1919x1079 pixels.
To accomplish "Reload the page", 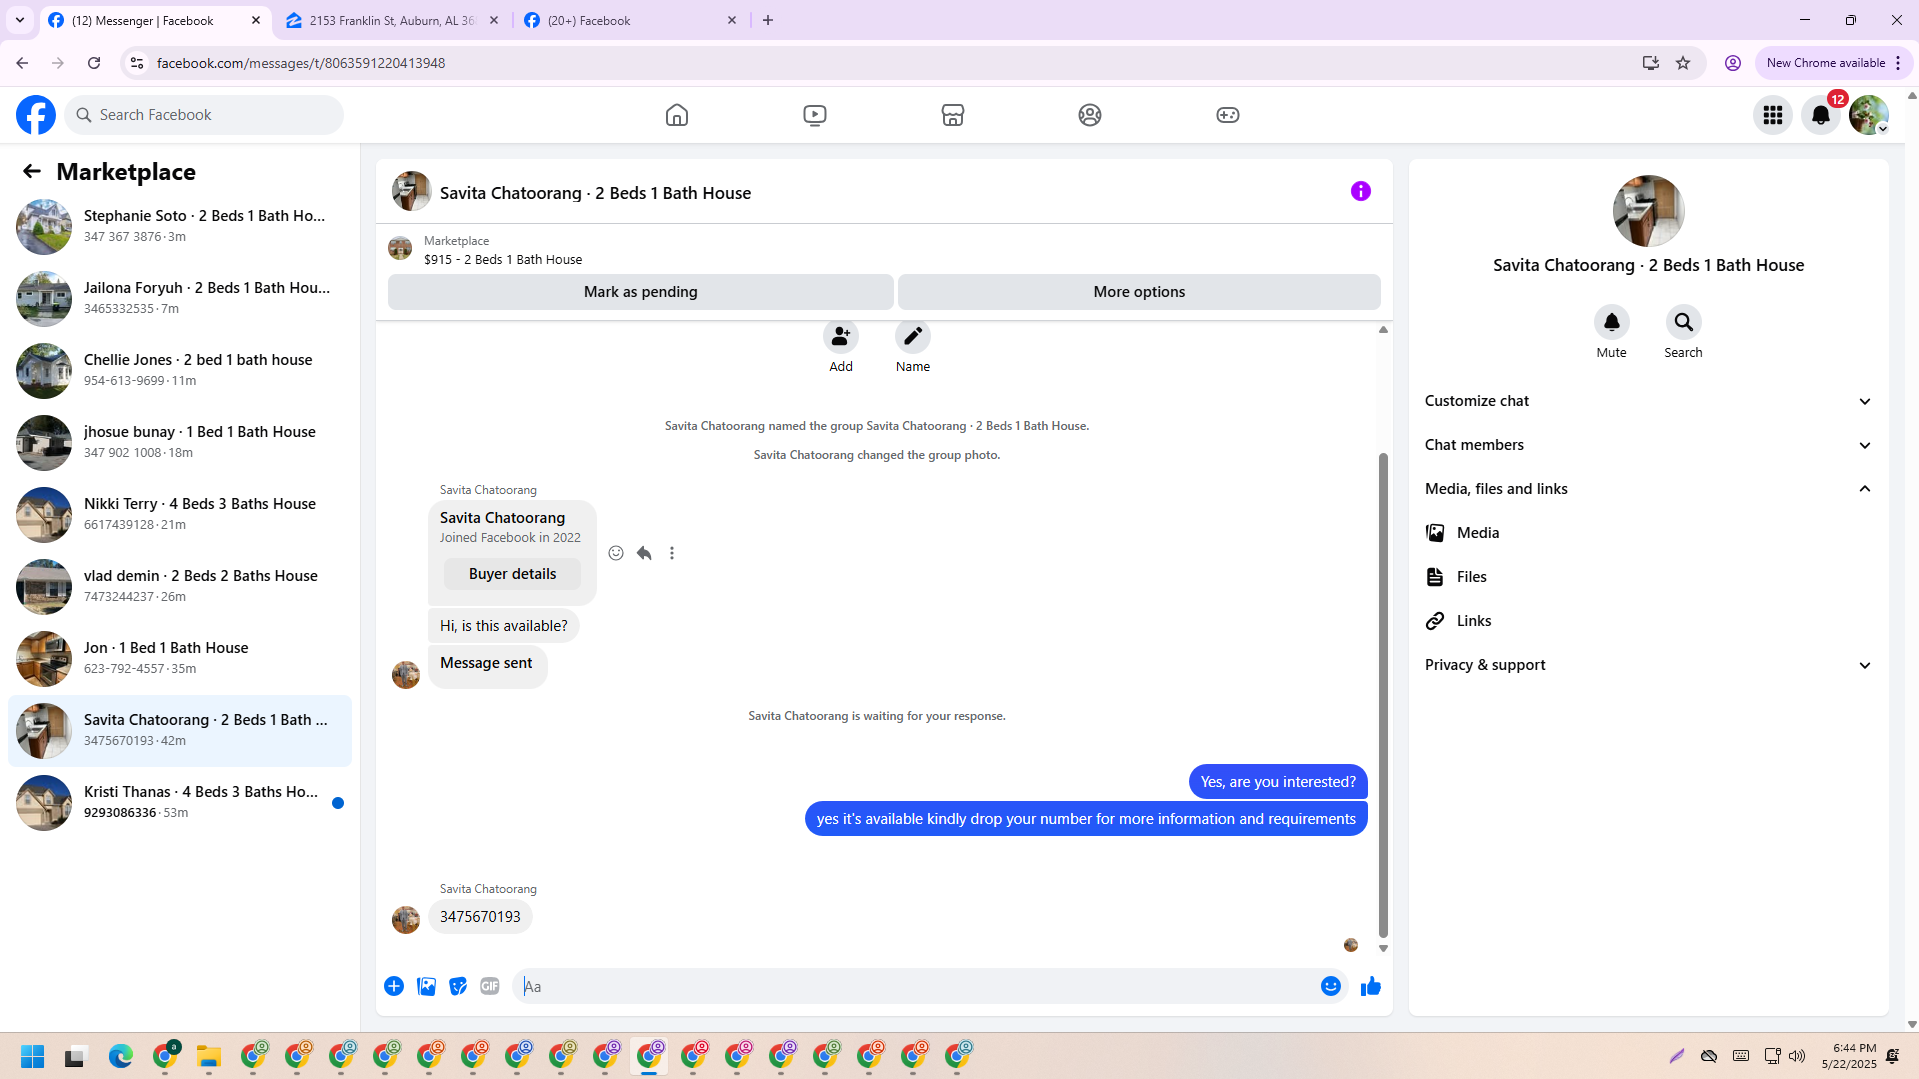I will click(x=94, y=63).
